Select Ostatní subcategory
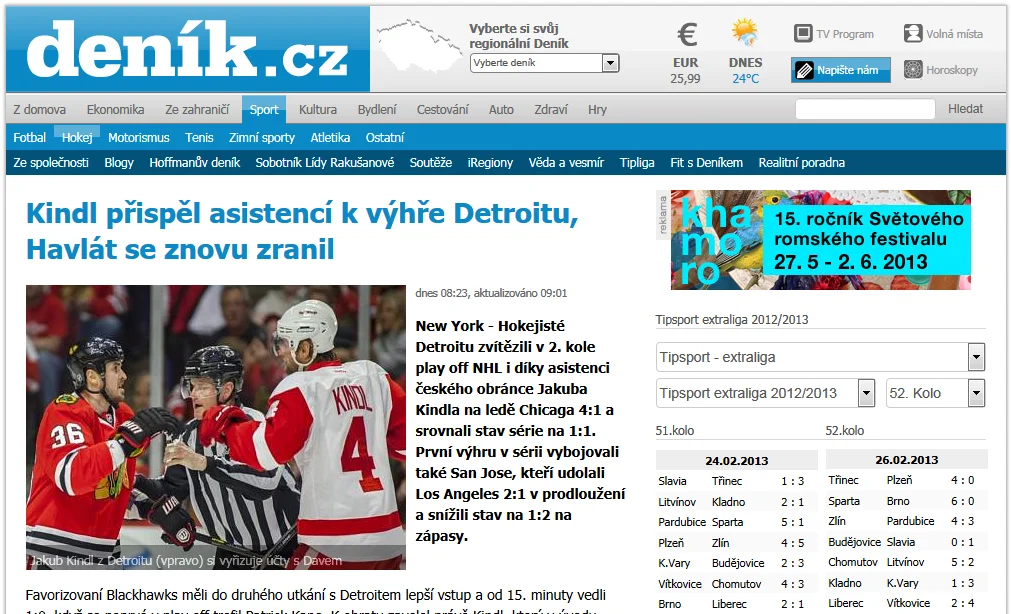 coord(385,137)
